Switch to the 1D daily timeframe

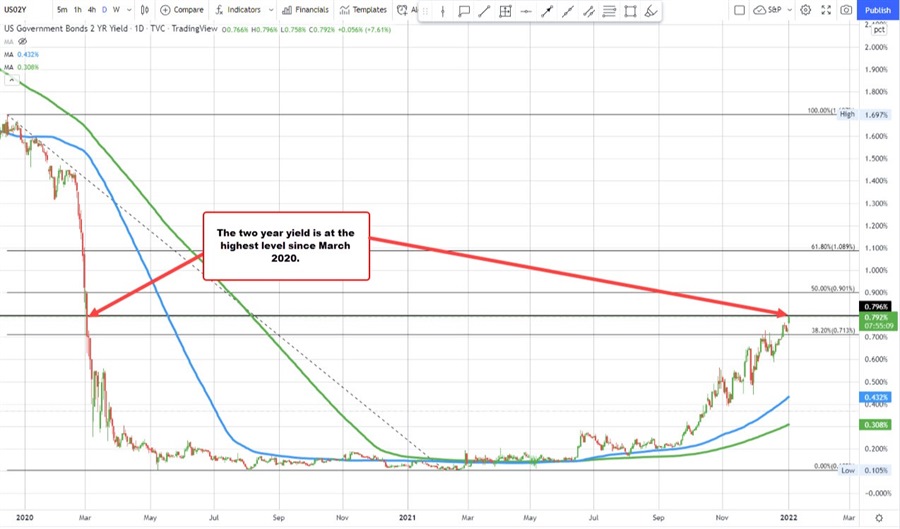tap(104, 10)
